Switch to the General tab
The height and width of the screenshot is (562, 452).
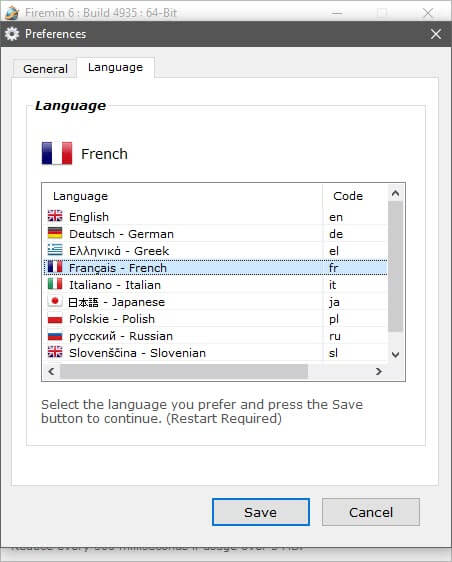click(x=45, y=68)
